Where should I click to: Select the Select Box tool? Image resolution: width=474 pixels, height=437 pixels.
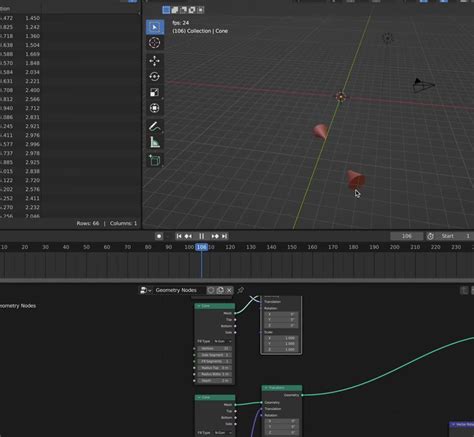point(155,27)
